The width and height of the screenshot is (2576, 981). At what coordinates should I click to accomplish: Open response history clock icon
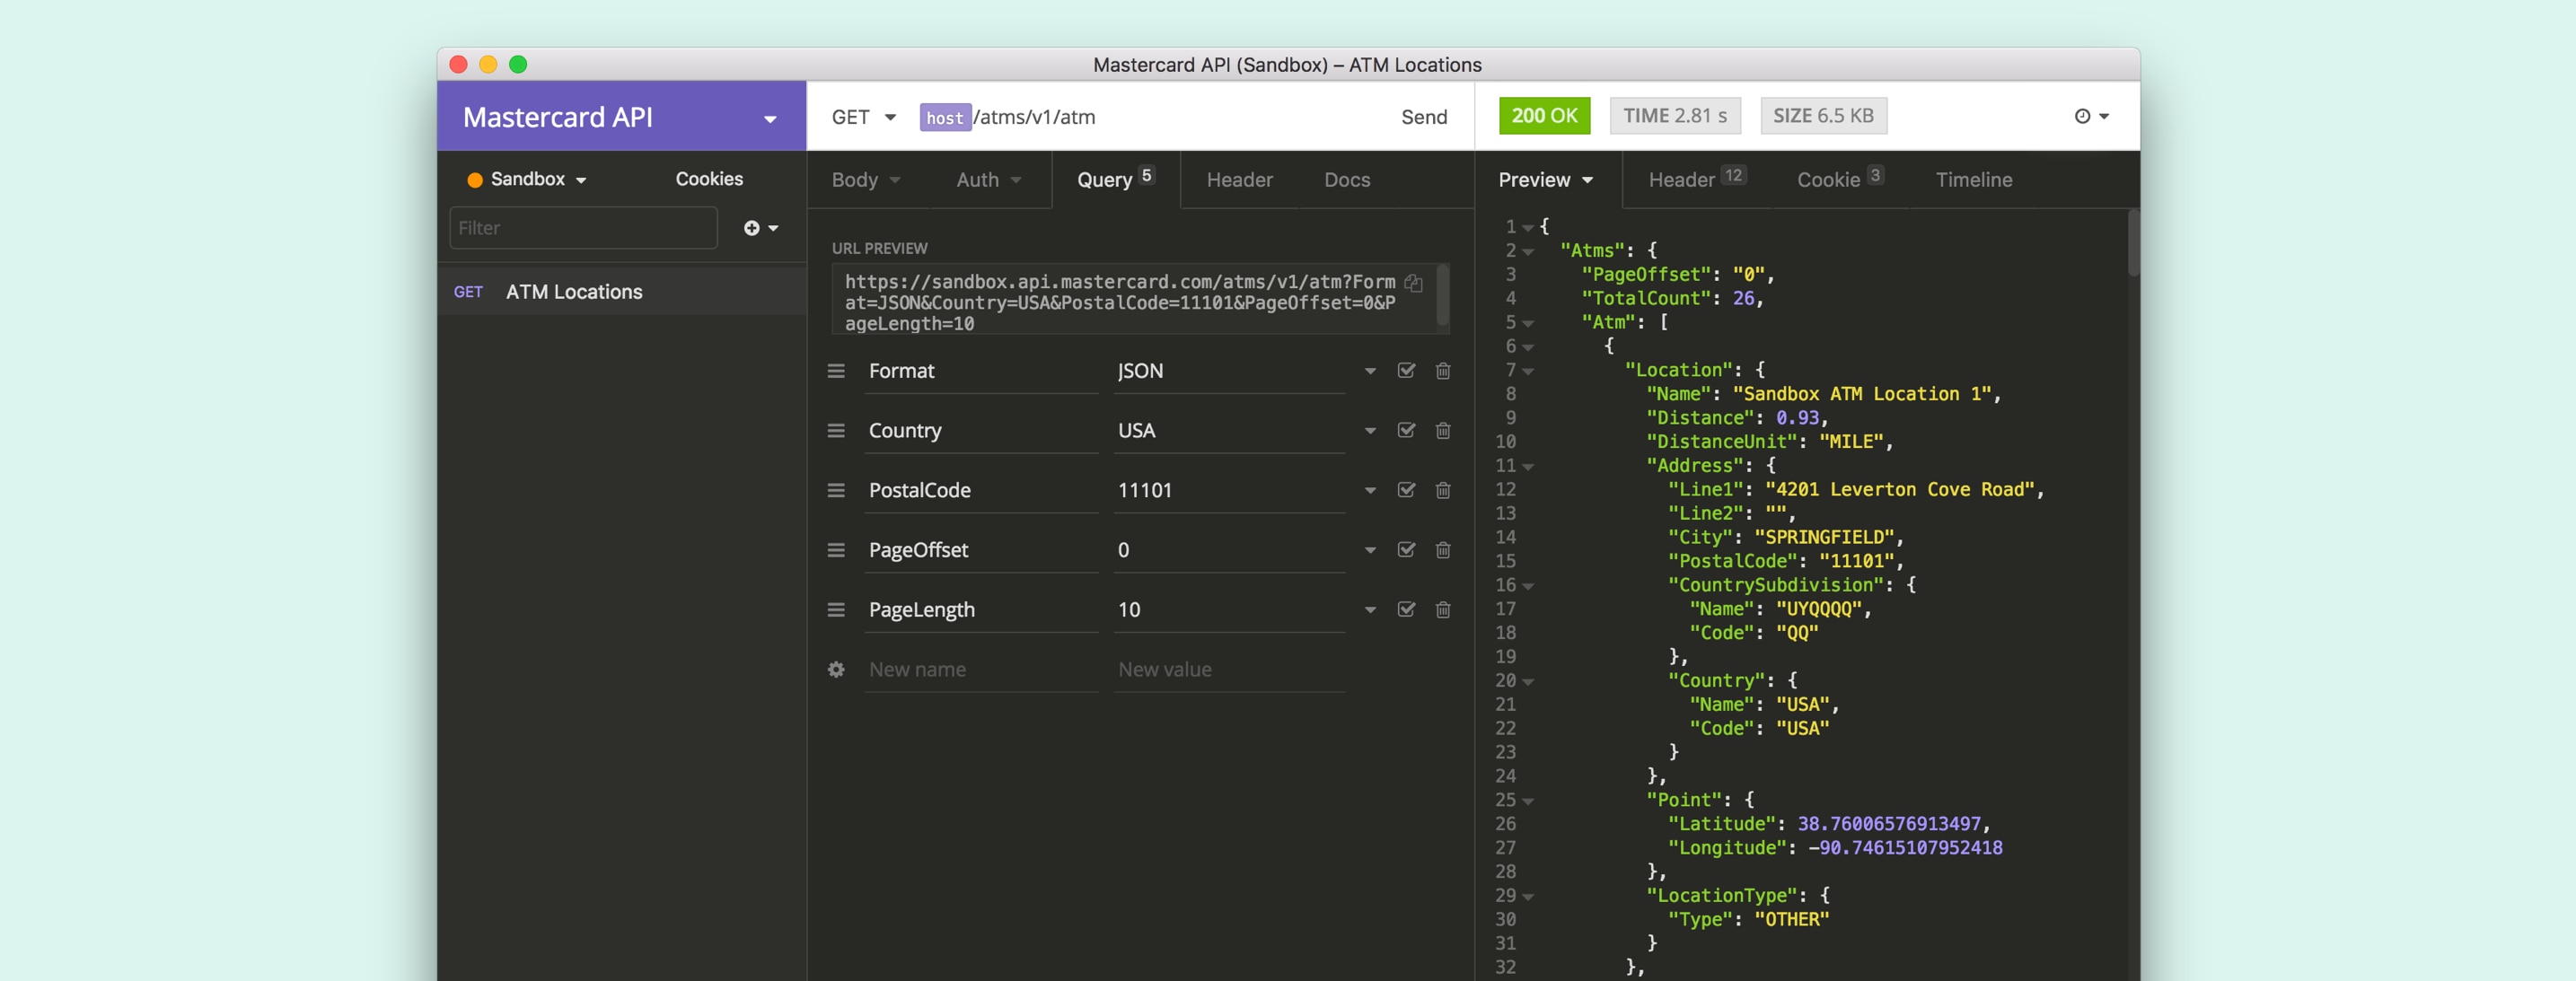pos(2083,116)
